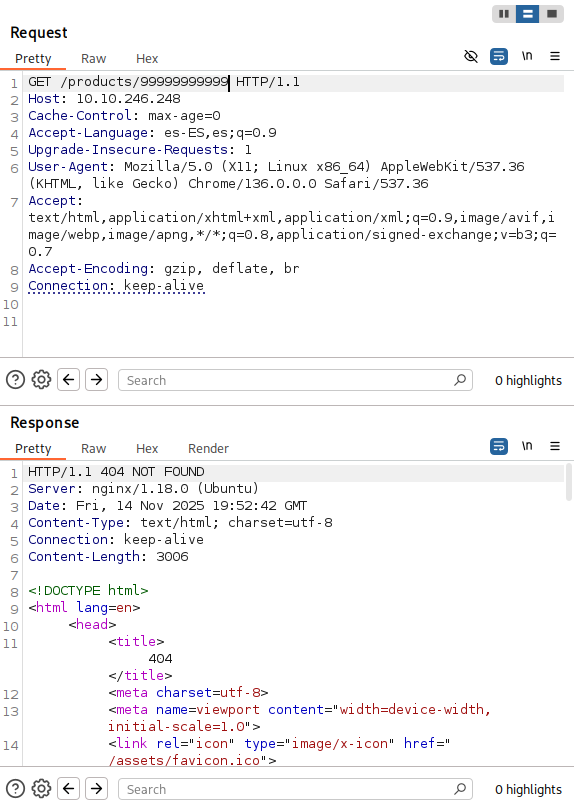Click the /assets/favicon.ico href text
The height and width of the screenshot is (811, 576).
pyautogui.click(x=184, y=761)
